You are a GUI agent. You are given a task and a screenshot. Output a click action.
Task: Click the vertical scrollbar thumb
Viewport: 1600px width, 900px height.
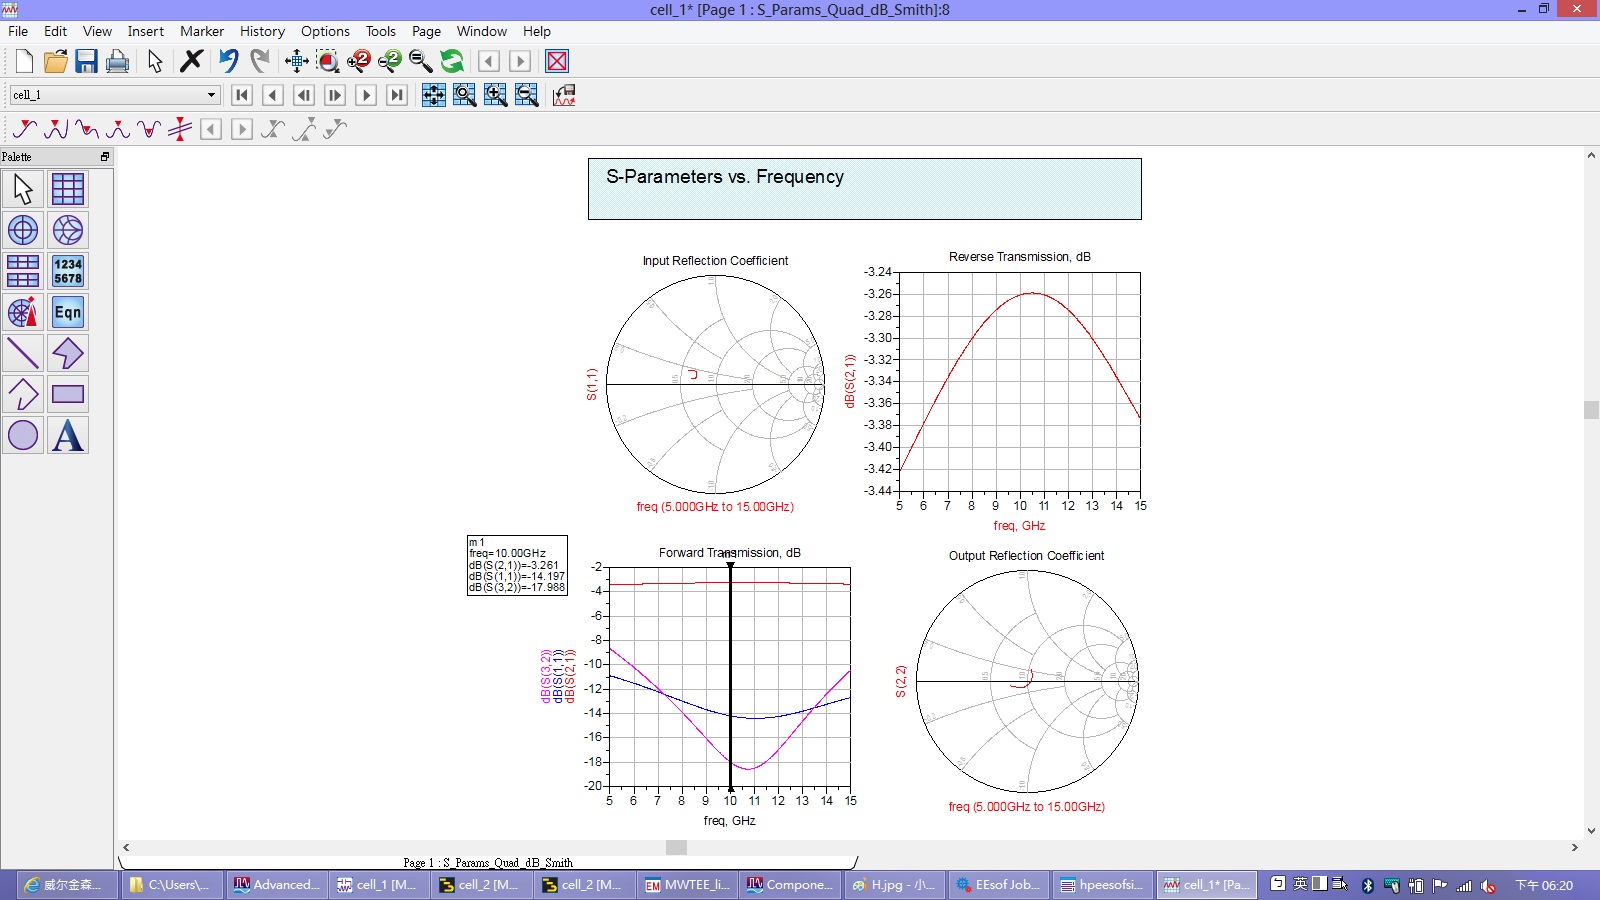coord(1591,410)
